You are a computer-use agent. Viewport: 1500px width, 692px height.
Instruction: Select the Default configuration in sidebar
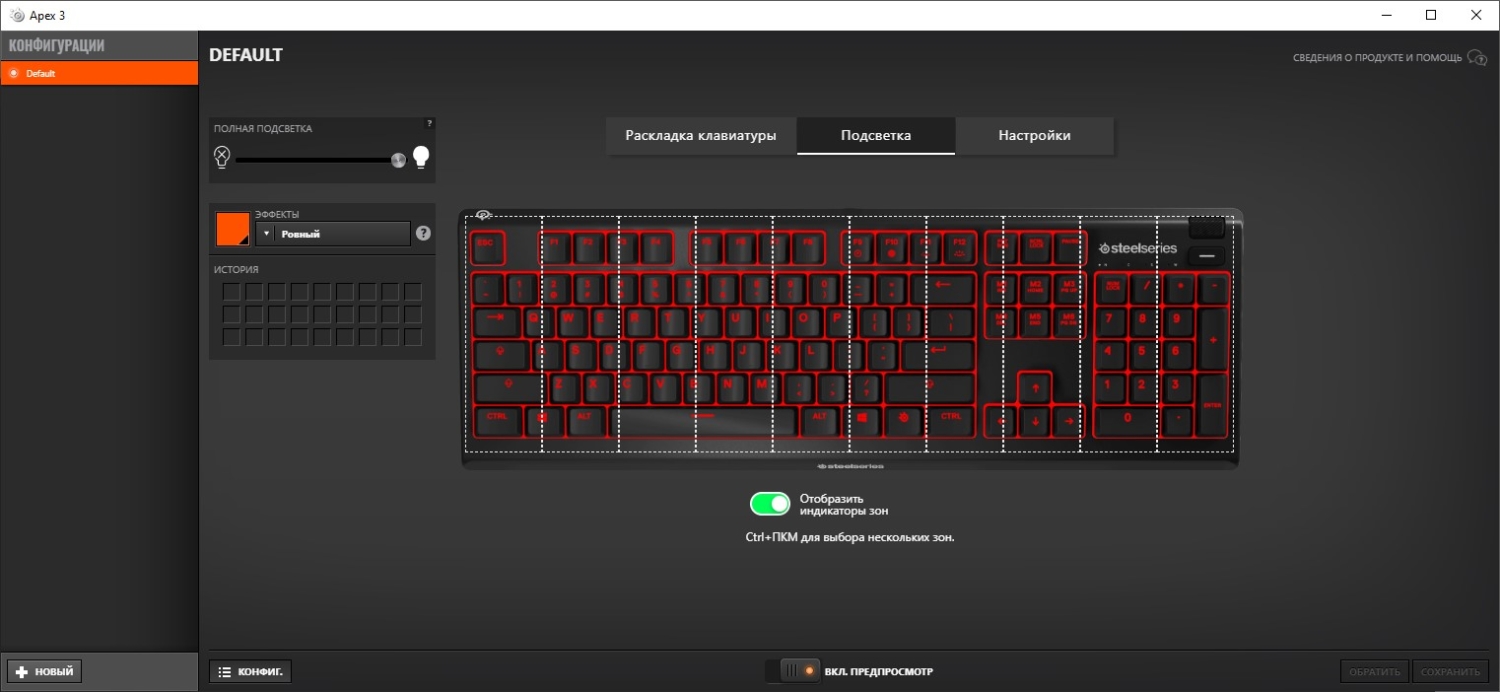point(99,73)
